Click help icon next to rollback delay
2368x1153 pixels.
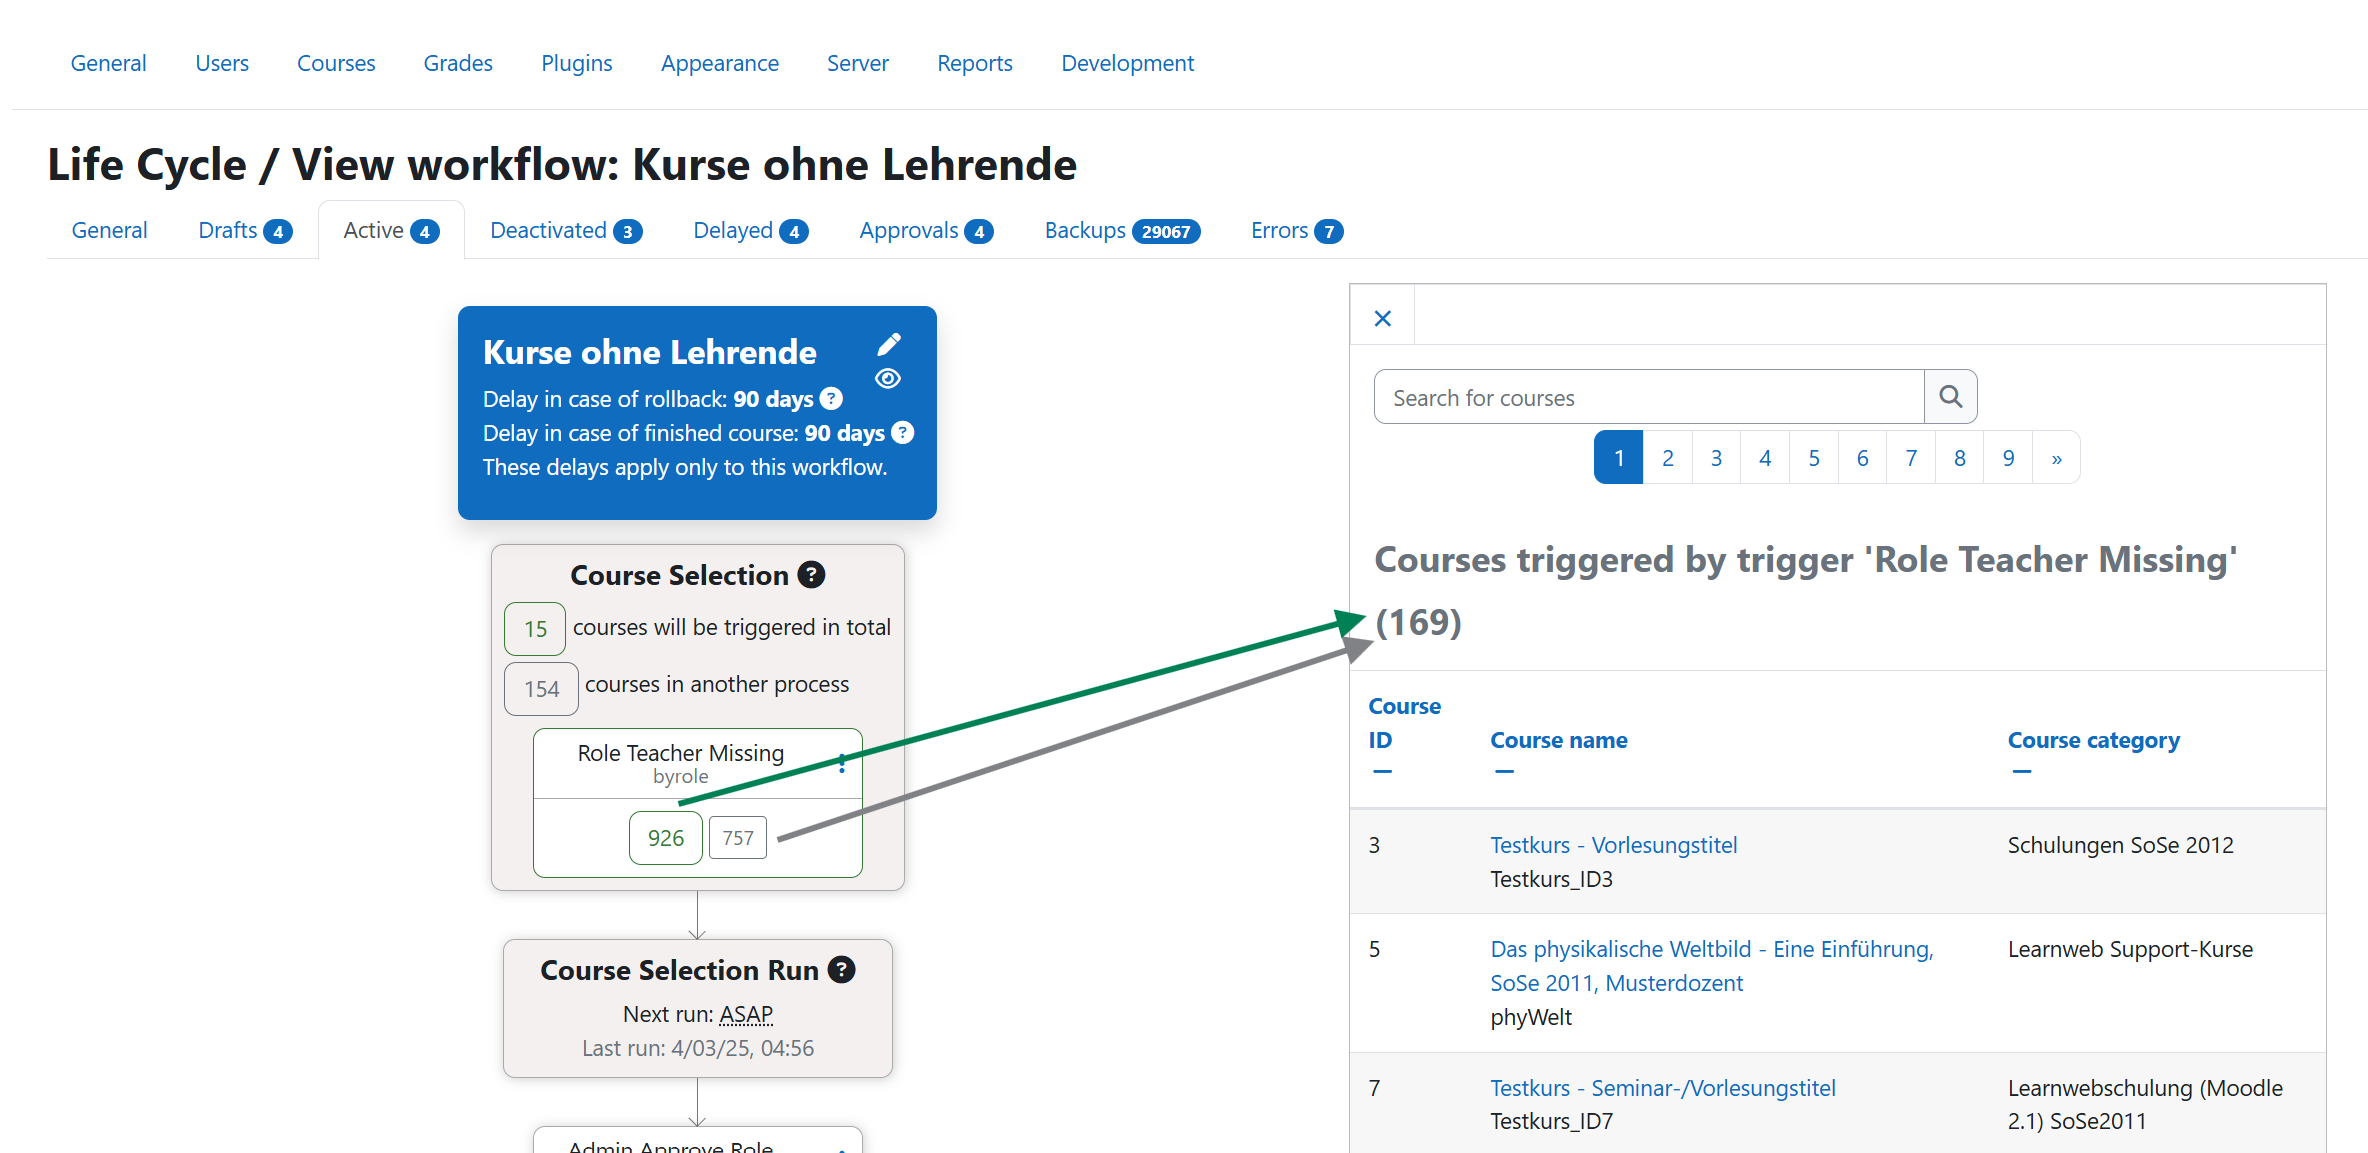coord(831,399)
